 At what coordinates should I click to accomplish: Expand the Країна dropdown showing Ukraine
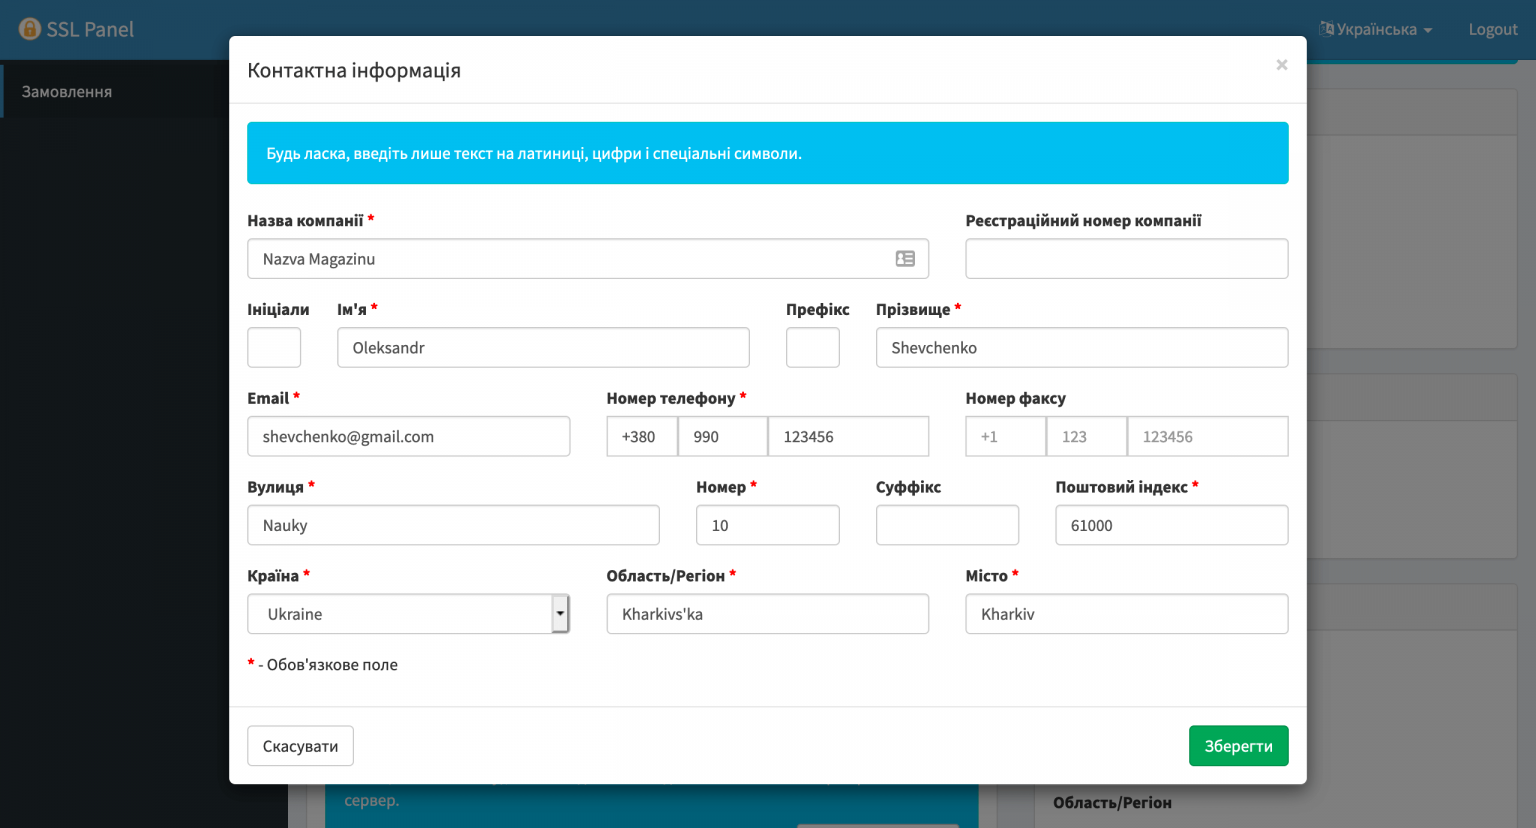400,614
